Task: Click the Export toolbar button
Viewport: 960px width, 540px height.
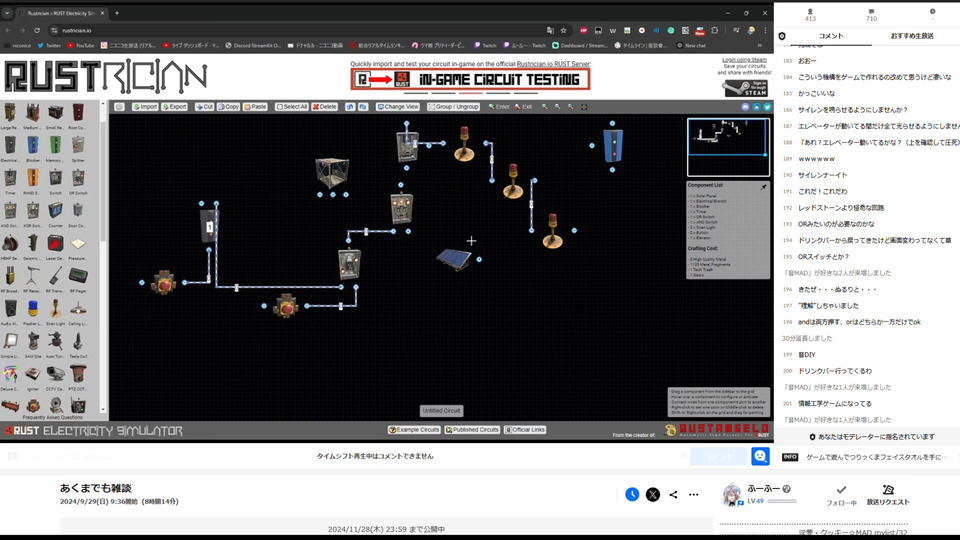Action: [174, 107]
